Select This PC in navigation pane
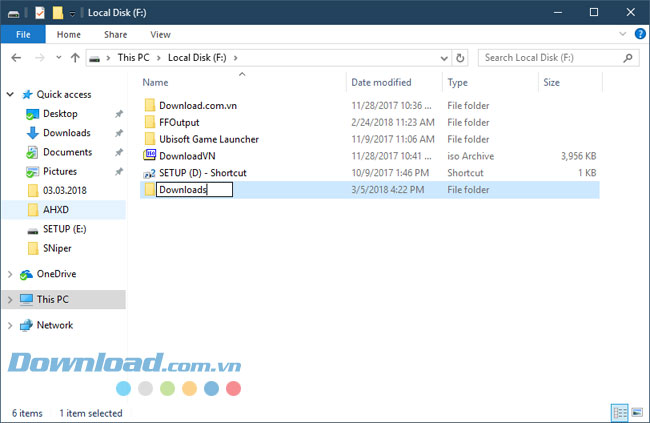Viewport: 650px width, 423px height. pyautogui.click(x=53, y=299)
